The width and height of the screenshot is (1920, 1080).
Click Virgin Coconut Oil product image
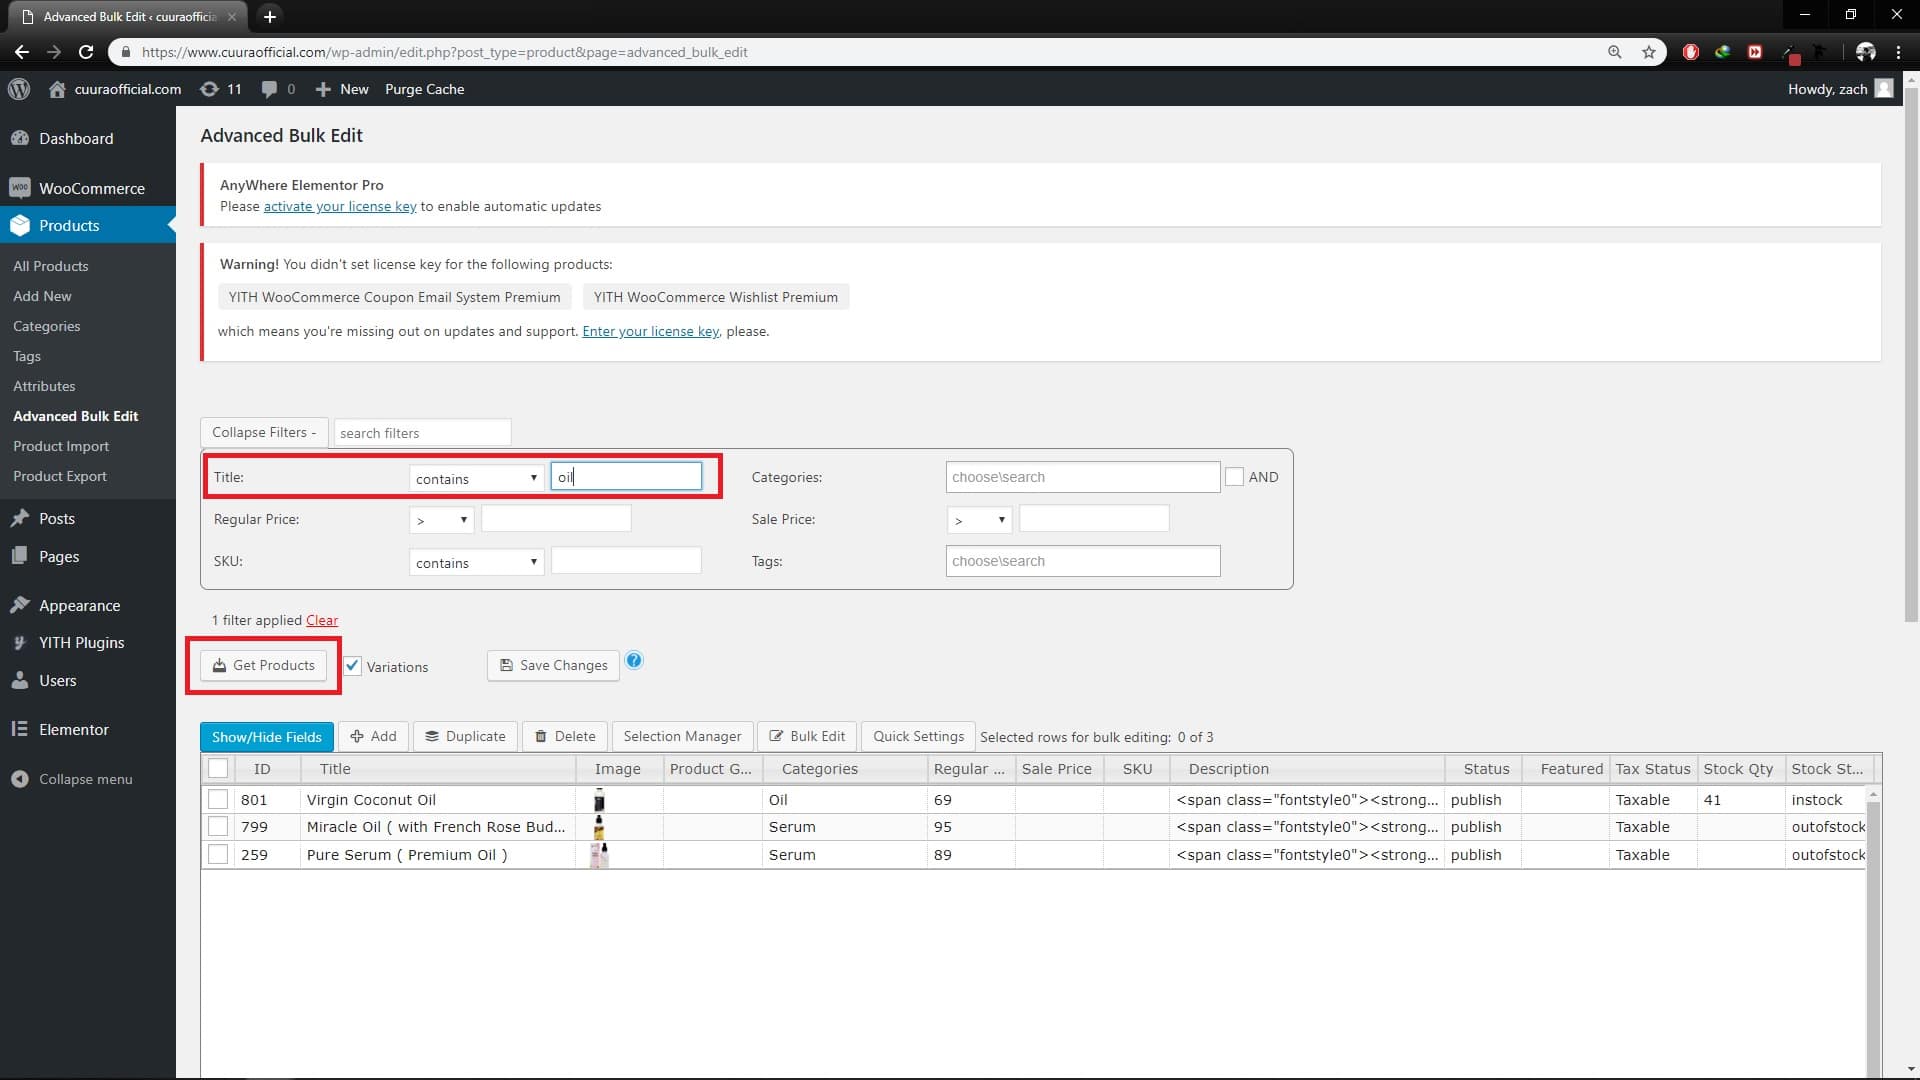599,799
